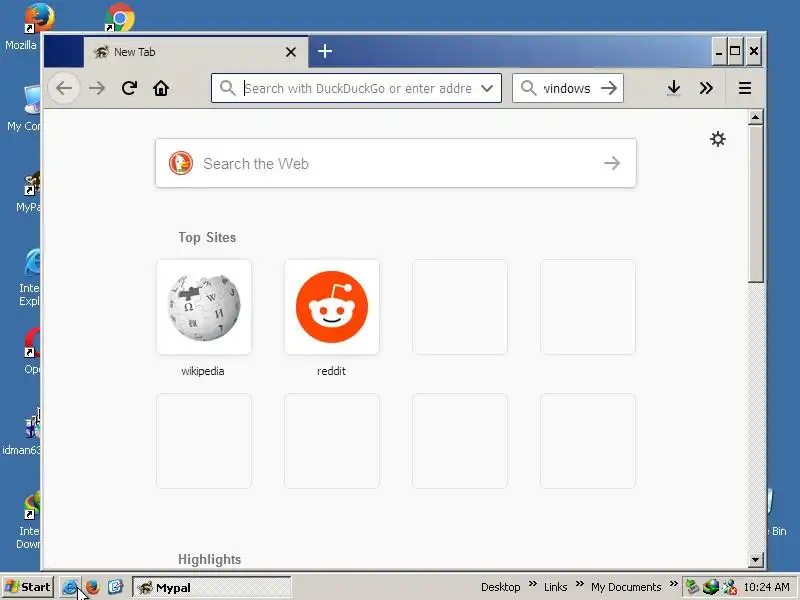This screenshot has width=800, height=600.
Task: Open the Desktop toolbar on taskbar
Action: [501, 587]
